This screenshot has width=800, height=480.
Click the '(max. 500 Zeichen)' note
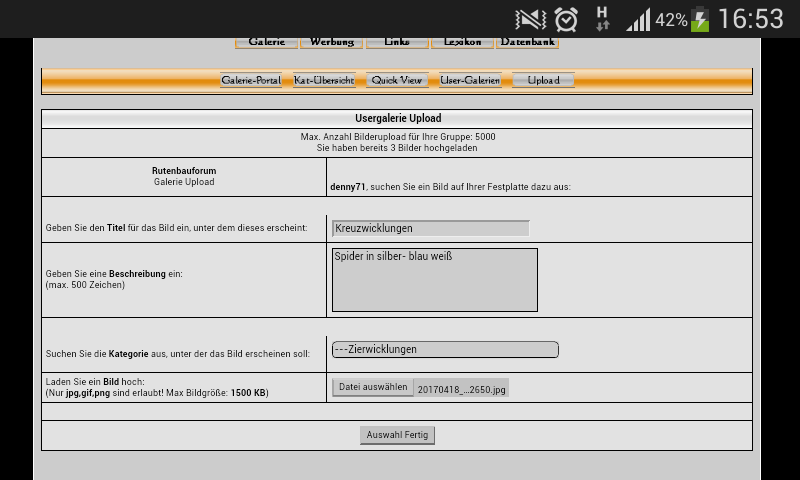(85, 285)
